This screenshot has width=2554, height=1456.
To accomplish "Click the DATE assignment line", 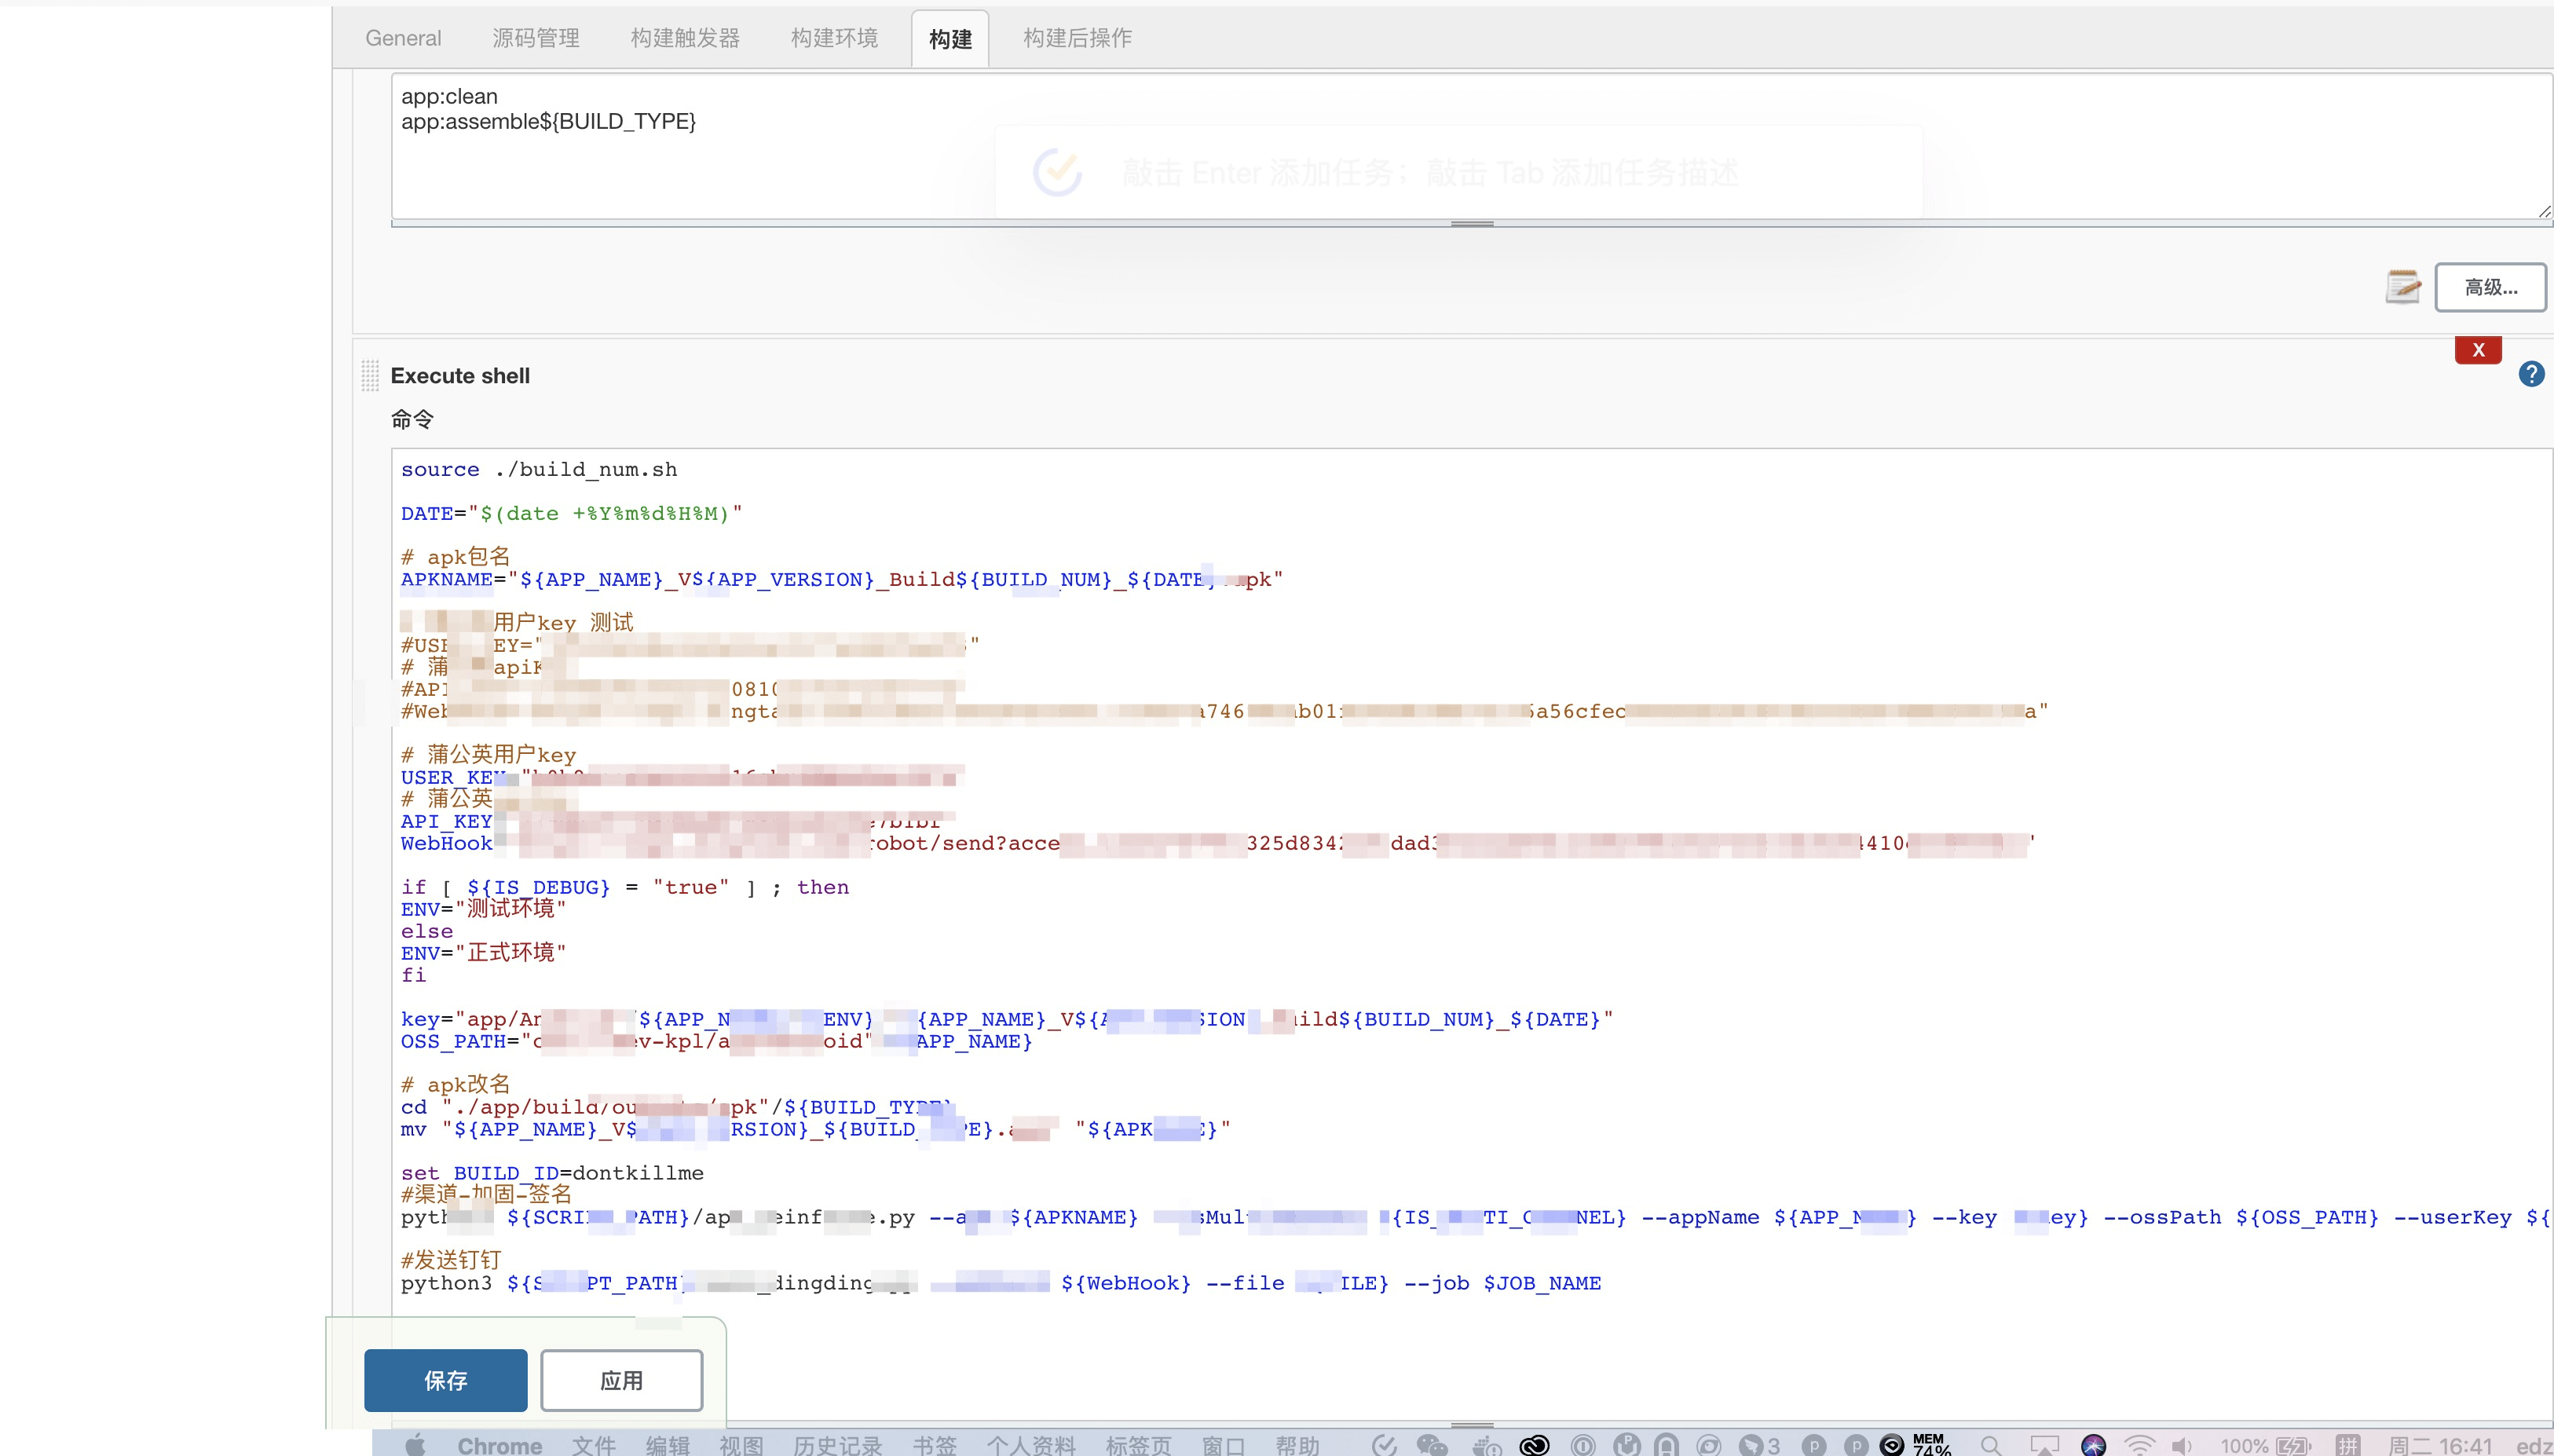I will point(571,513).
